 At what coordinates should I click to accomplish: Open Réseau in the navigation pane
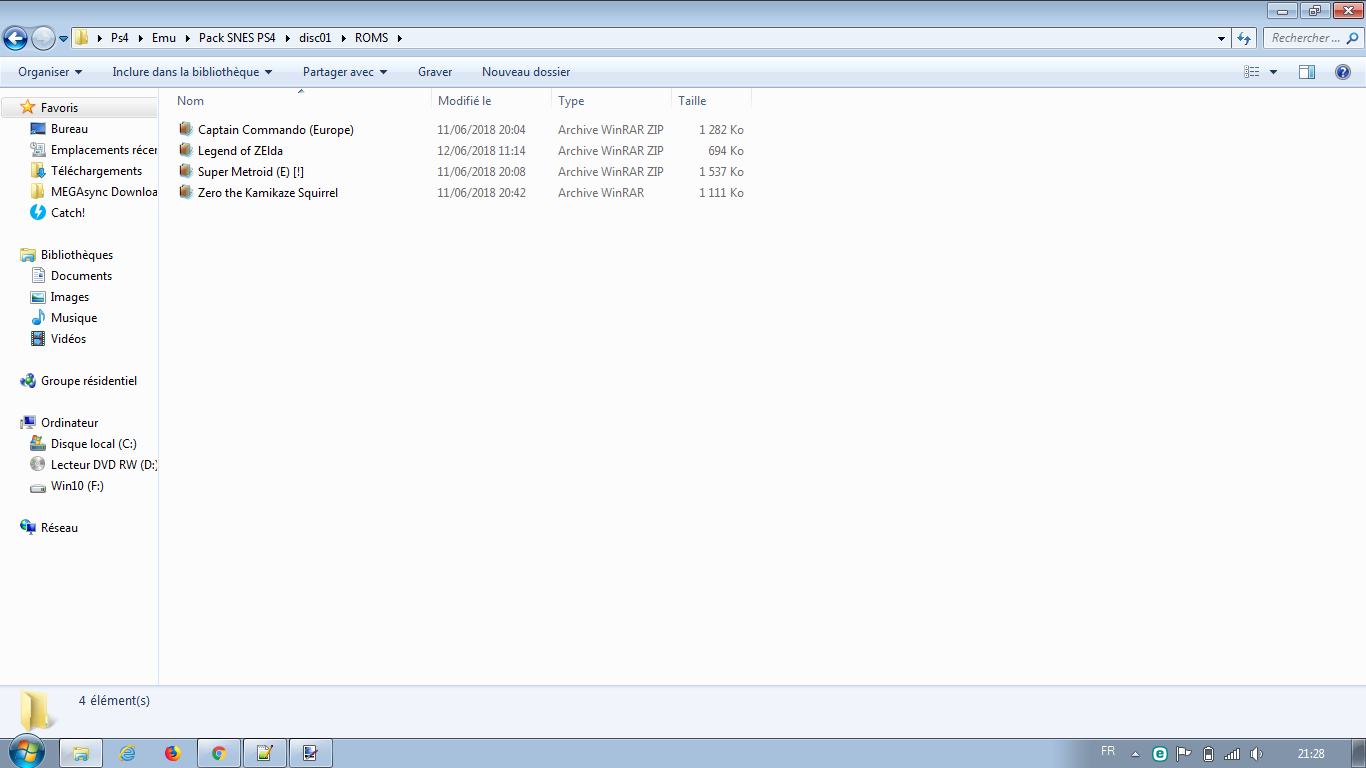[x=59, y=528]
